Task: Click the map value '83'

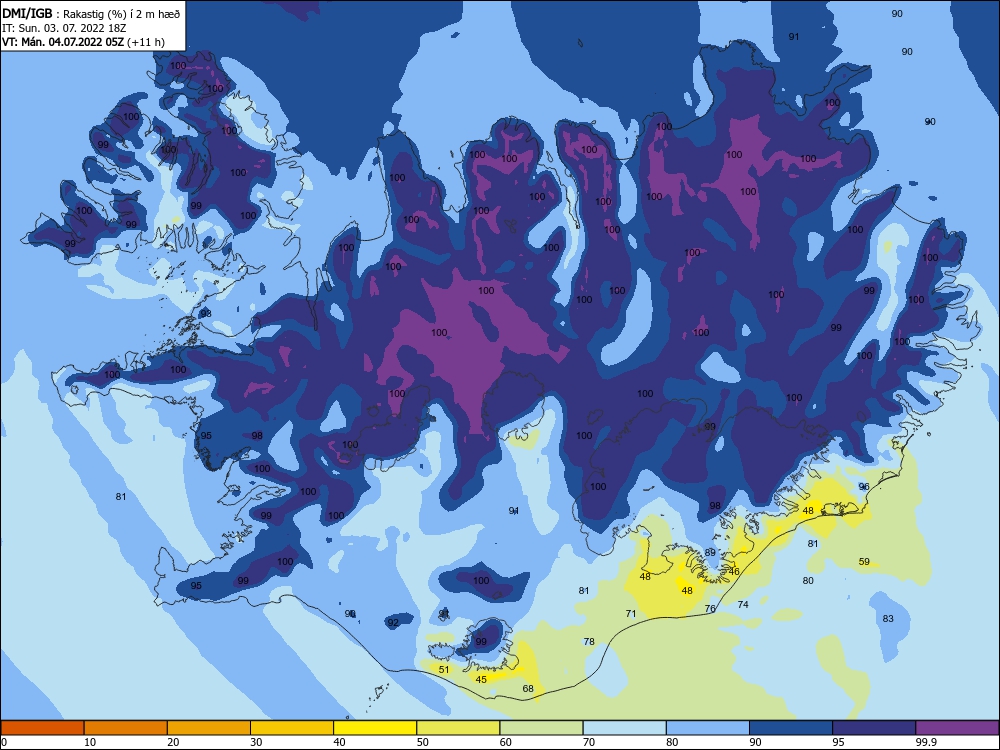Action: (888, 618)
